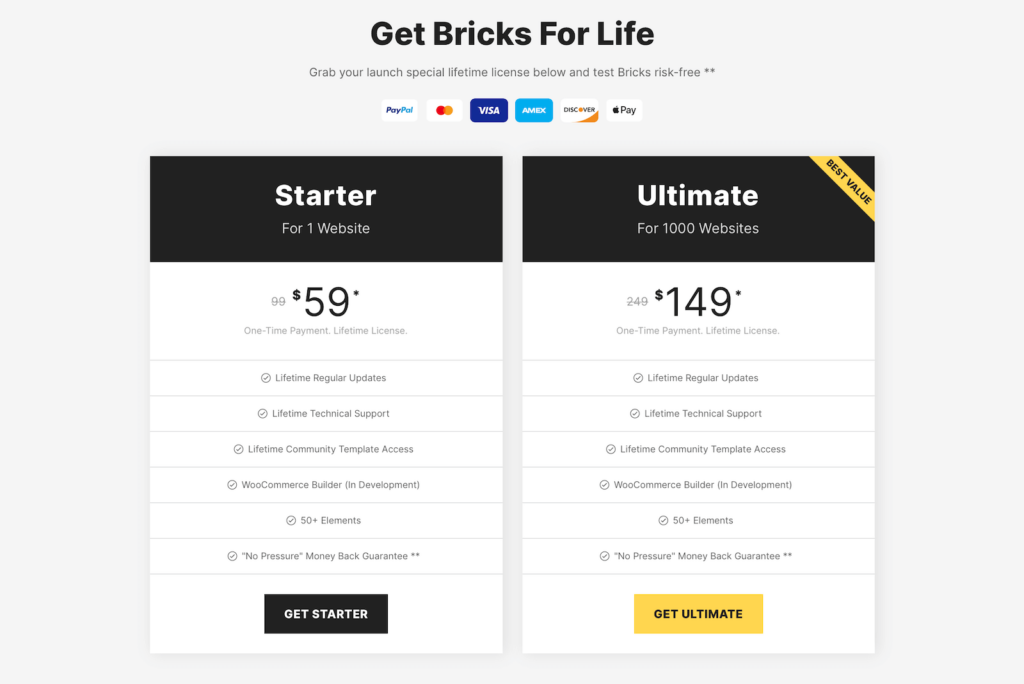This screenshot has width=1024, height=684.
Task: Select the Starter plan header
Action: point(326,209)
